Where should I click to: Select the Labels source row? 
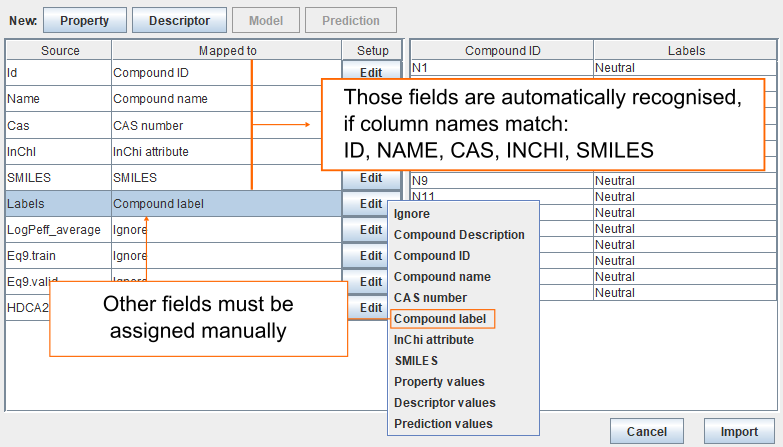58,204
